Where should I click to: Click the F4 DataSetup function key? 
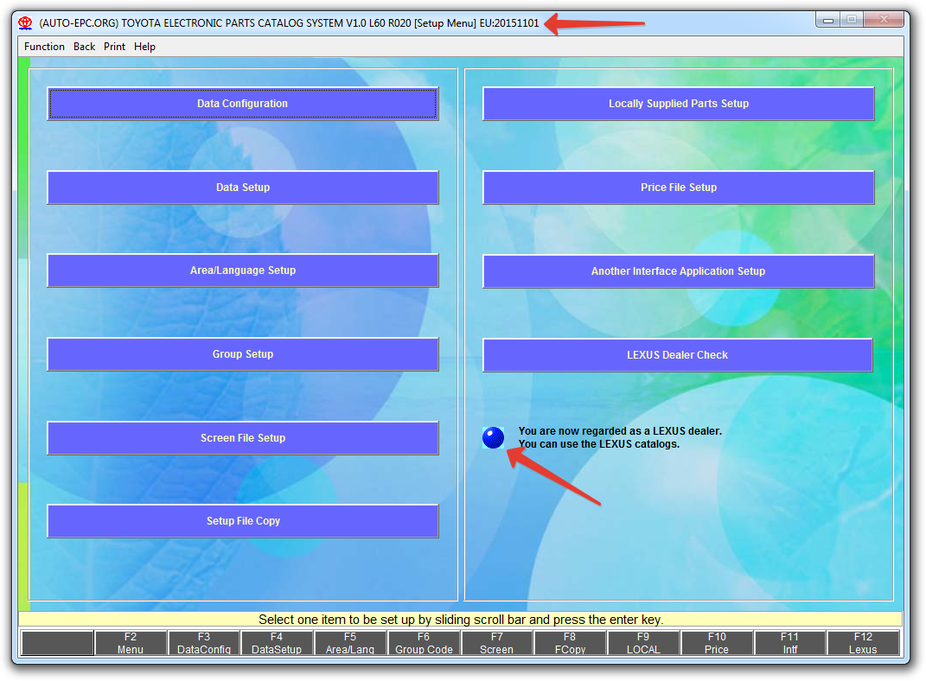[277, 643]
